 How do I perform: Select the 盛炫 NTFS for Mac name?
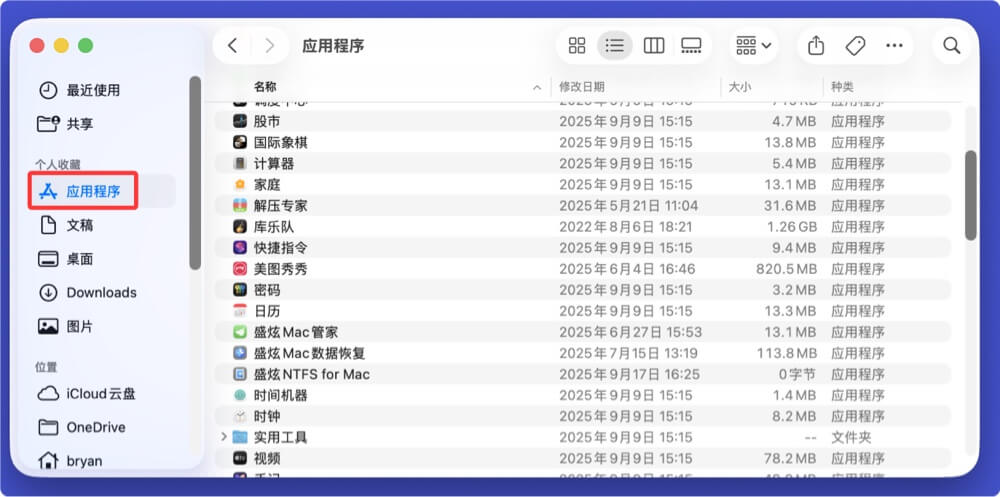[x=312, y=374]
